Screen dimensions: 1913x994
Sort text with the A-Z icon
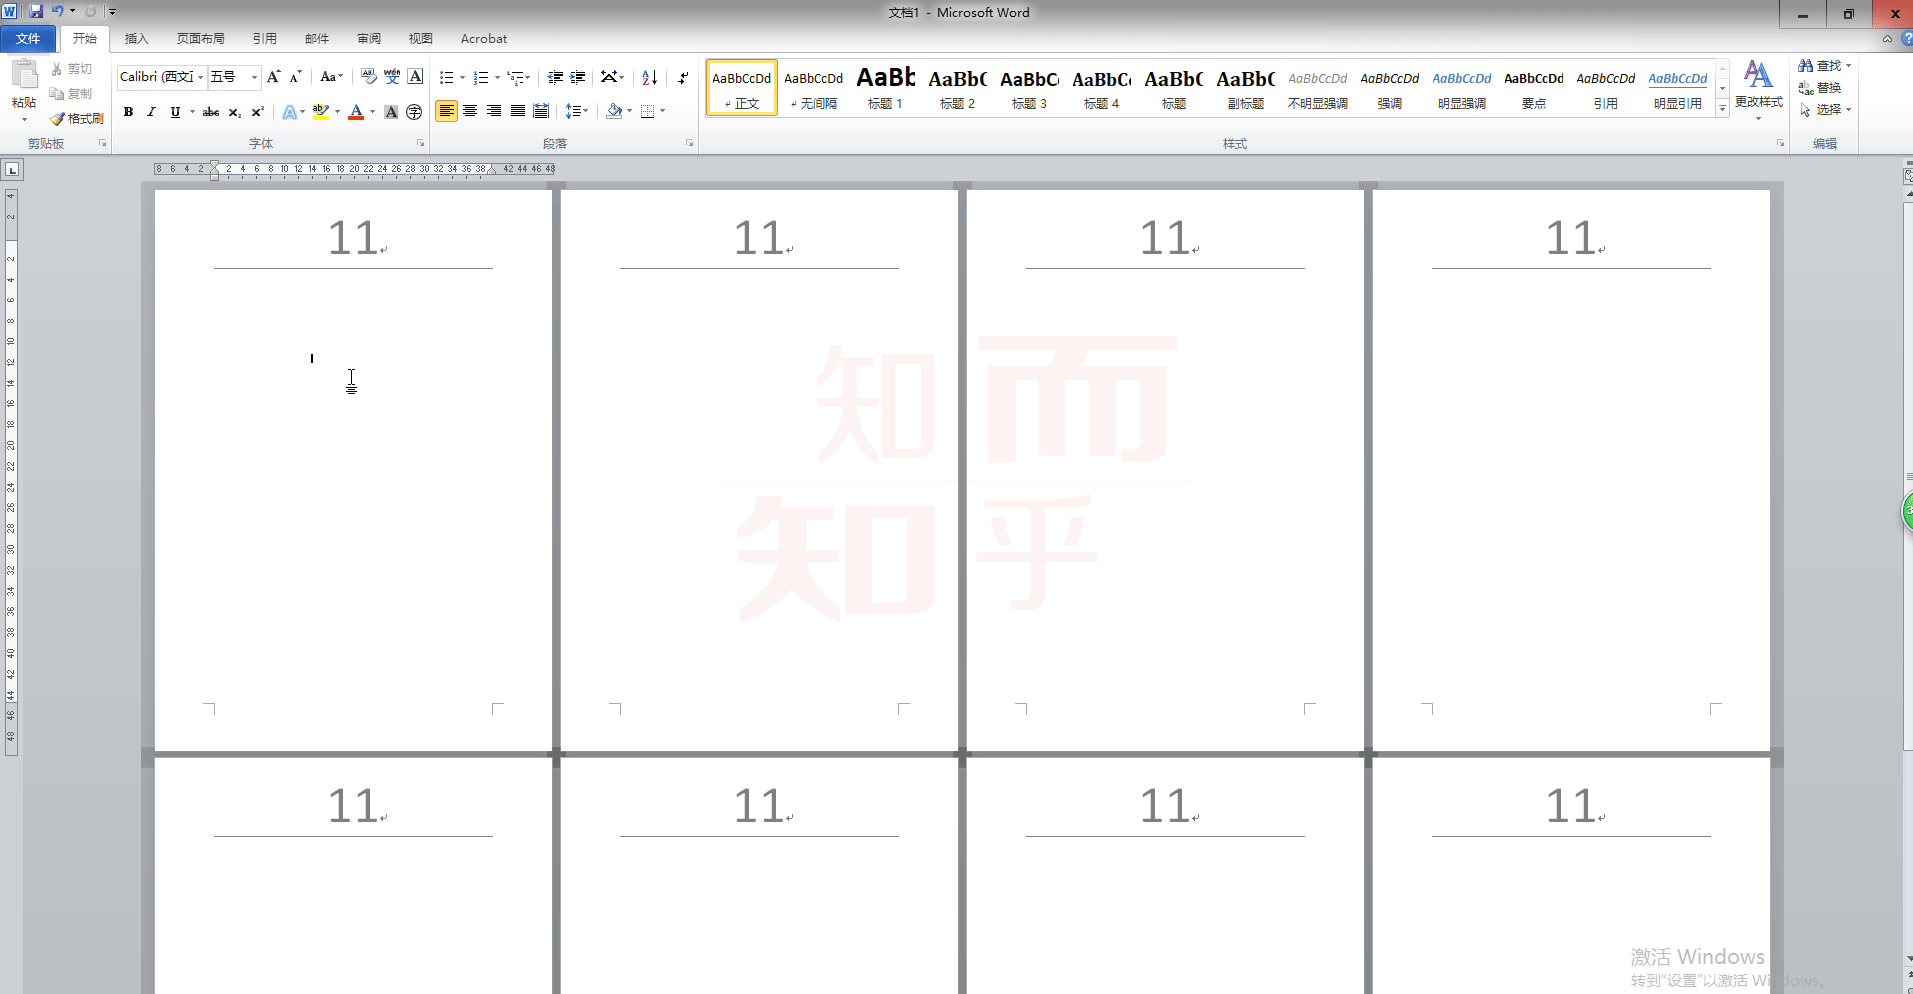(x=649, y=77)
